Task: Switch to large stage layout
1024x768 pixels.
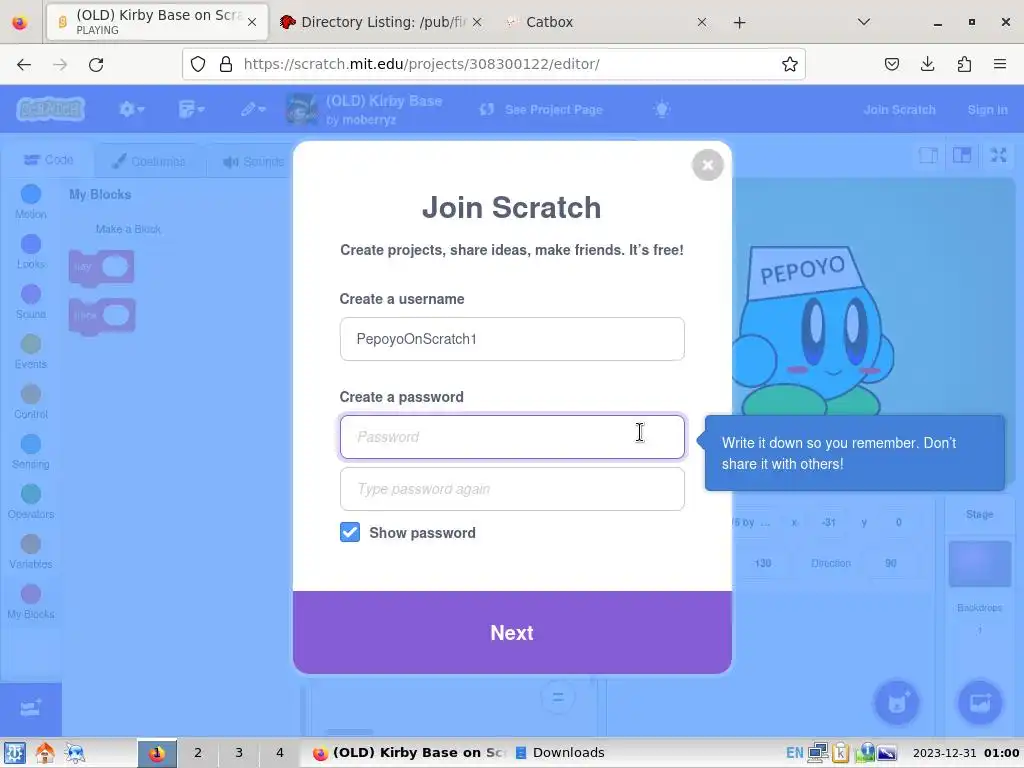Action: [962, 155]
